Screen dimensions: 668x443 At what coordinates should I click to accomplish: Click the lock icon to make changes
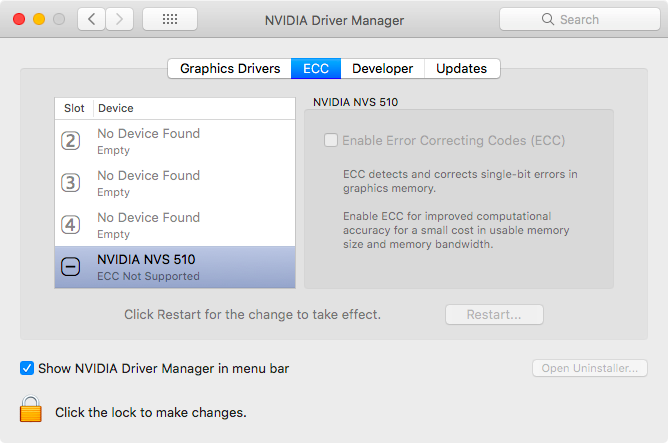pos(31,410)
